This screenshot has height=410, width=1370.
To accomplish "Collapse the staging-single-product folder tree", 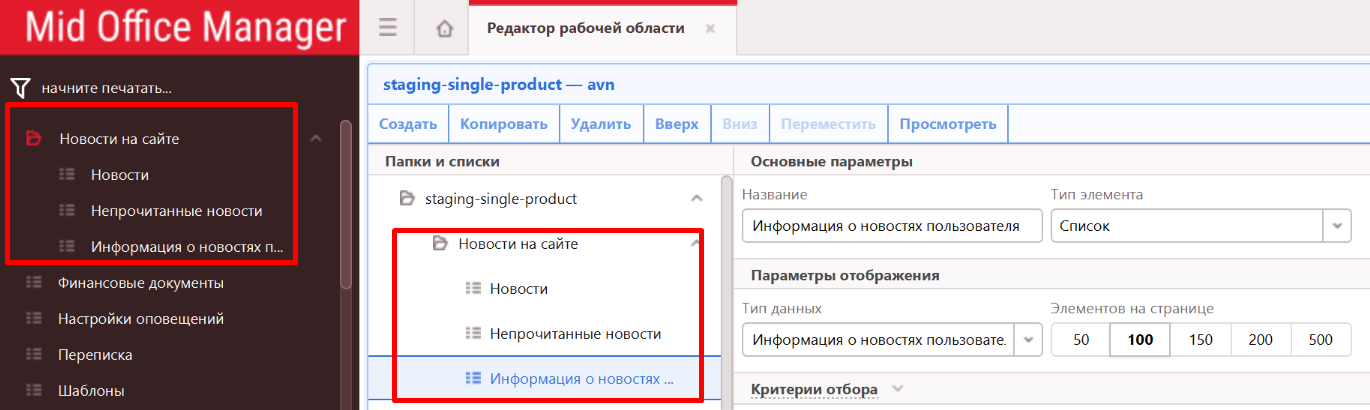I will point(697,199).
